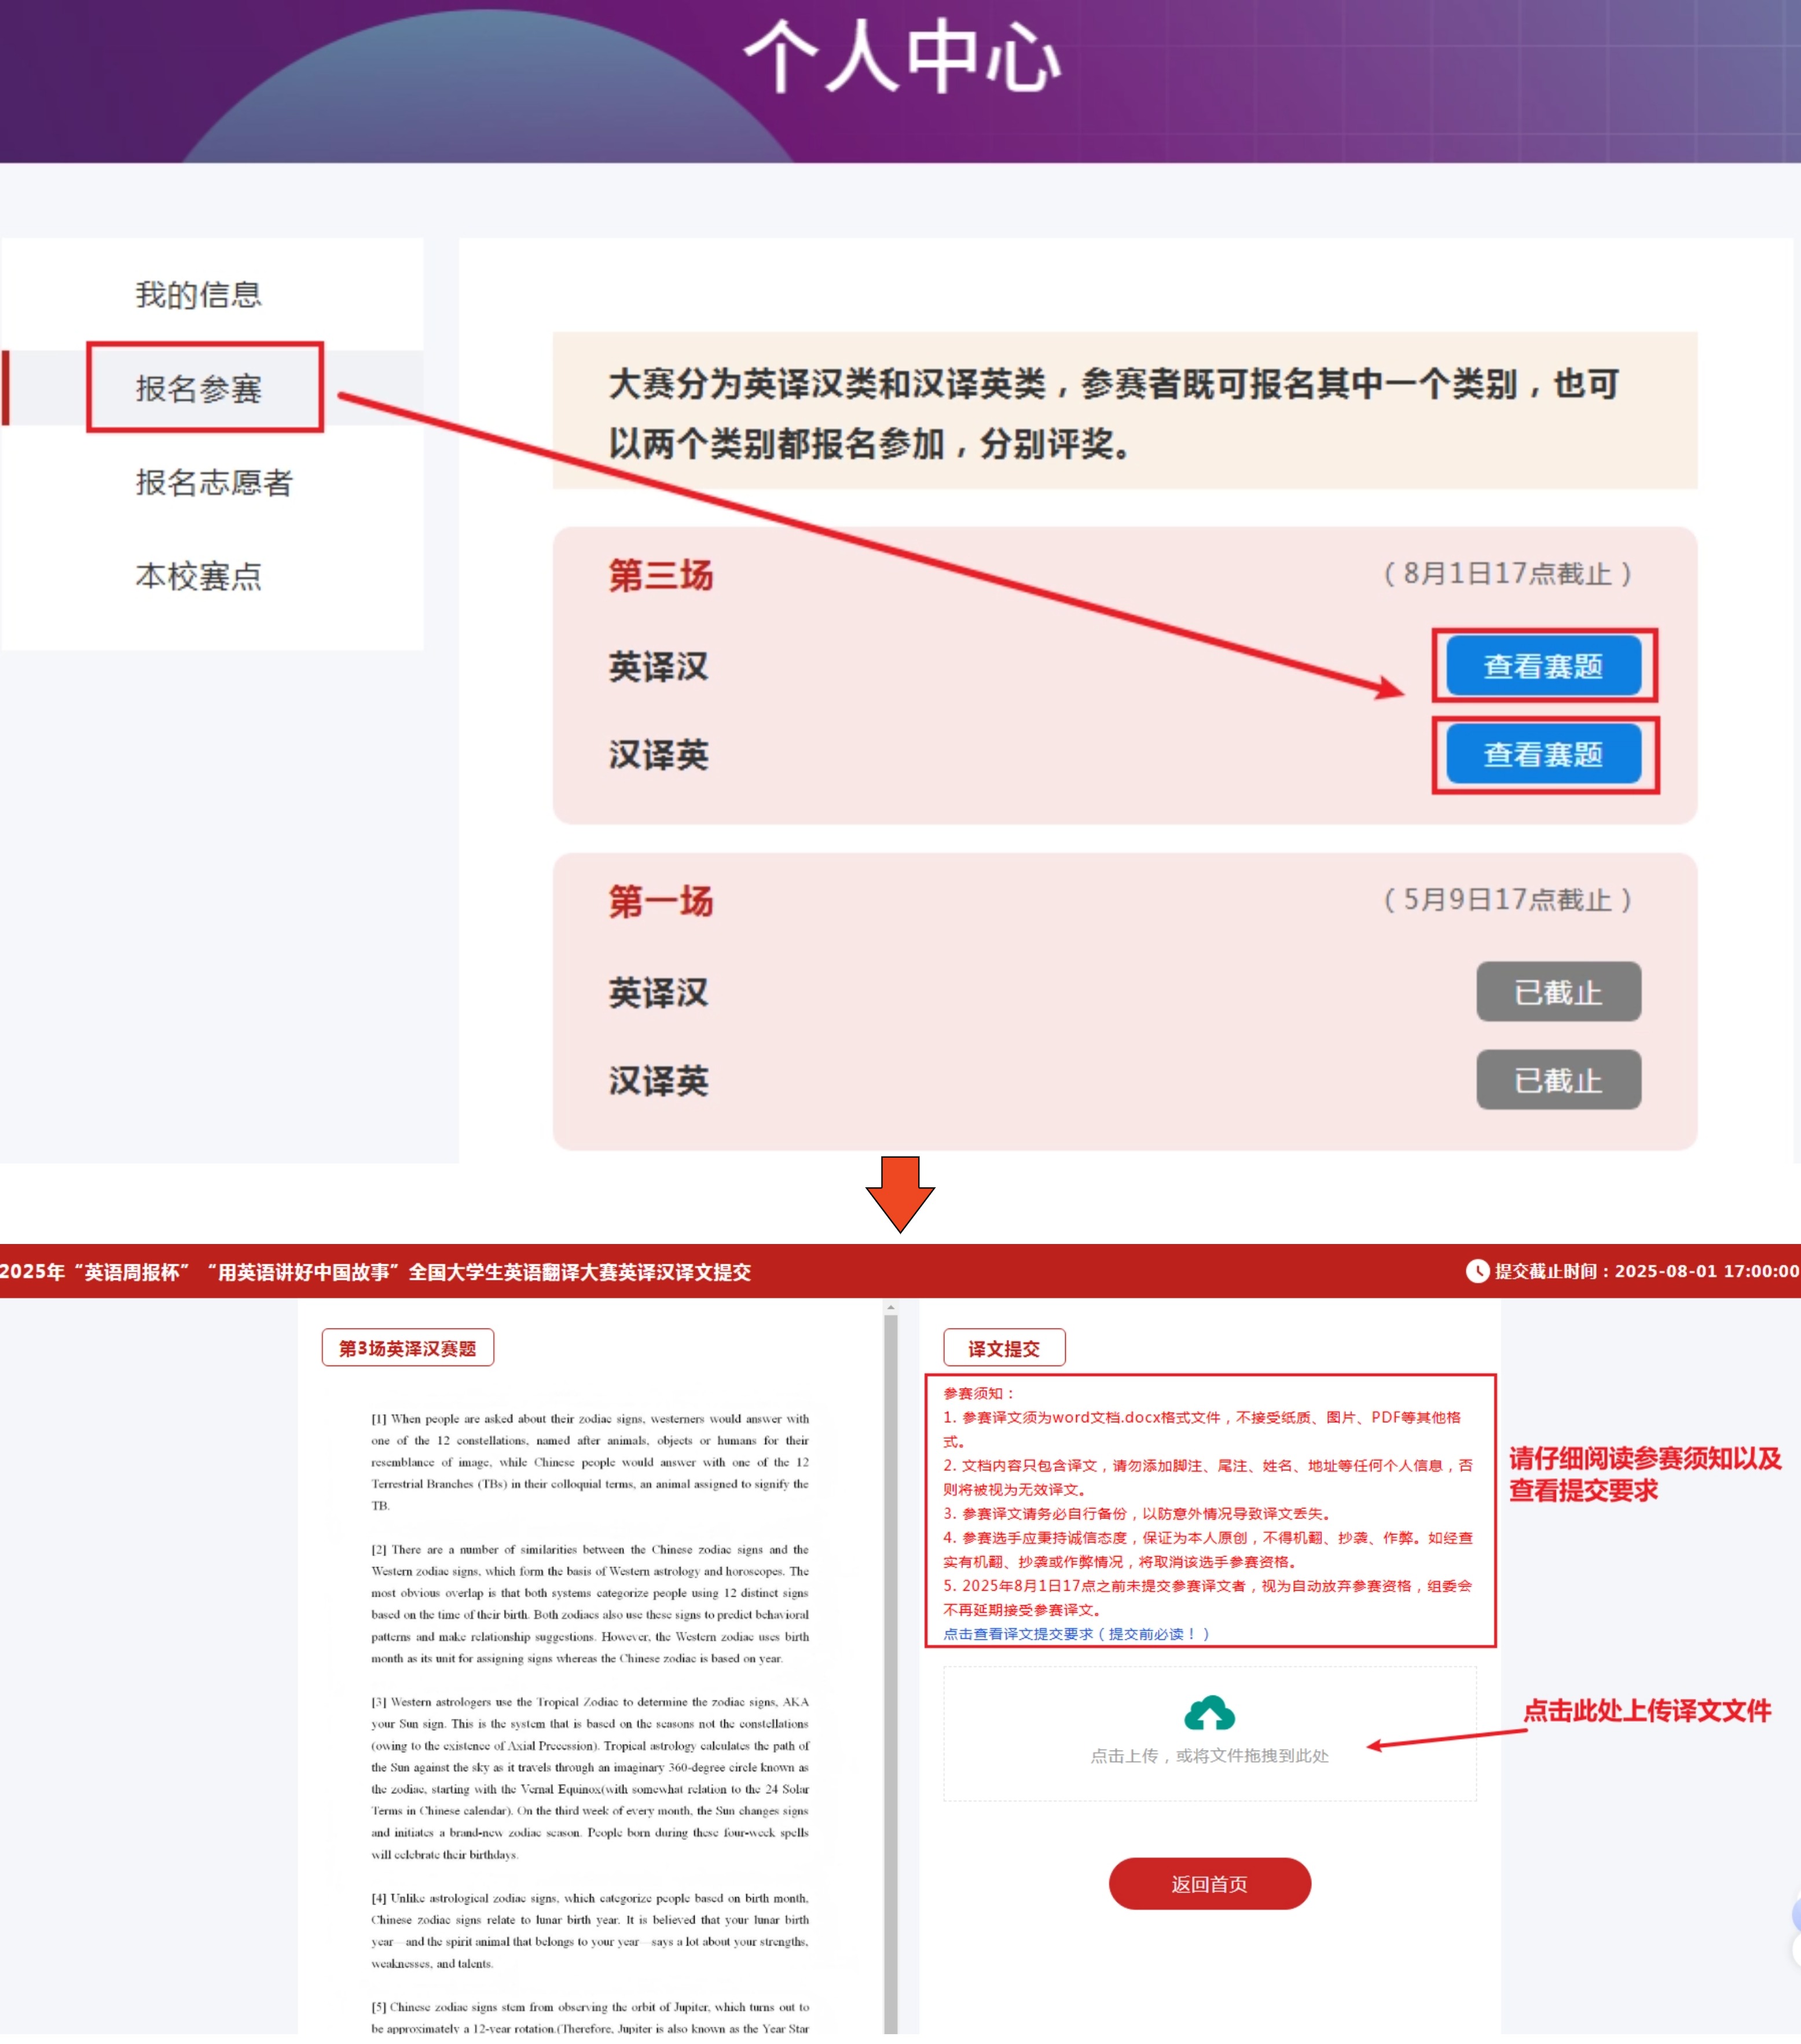Click the small scroll-up arrow above the scrollbar
Image resolution: width=1801 pixels, height=2044 pixels.
click(x=890, y=1308)
